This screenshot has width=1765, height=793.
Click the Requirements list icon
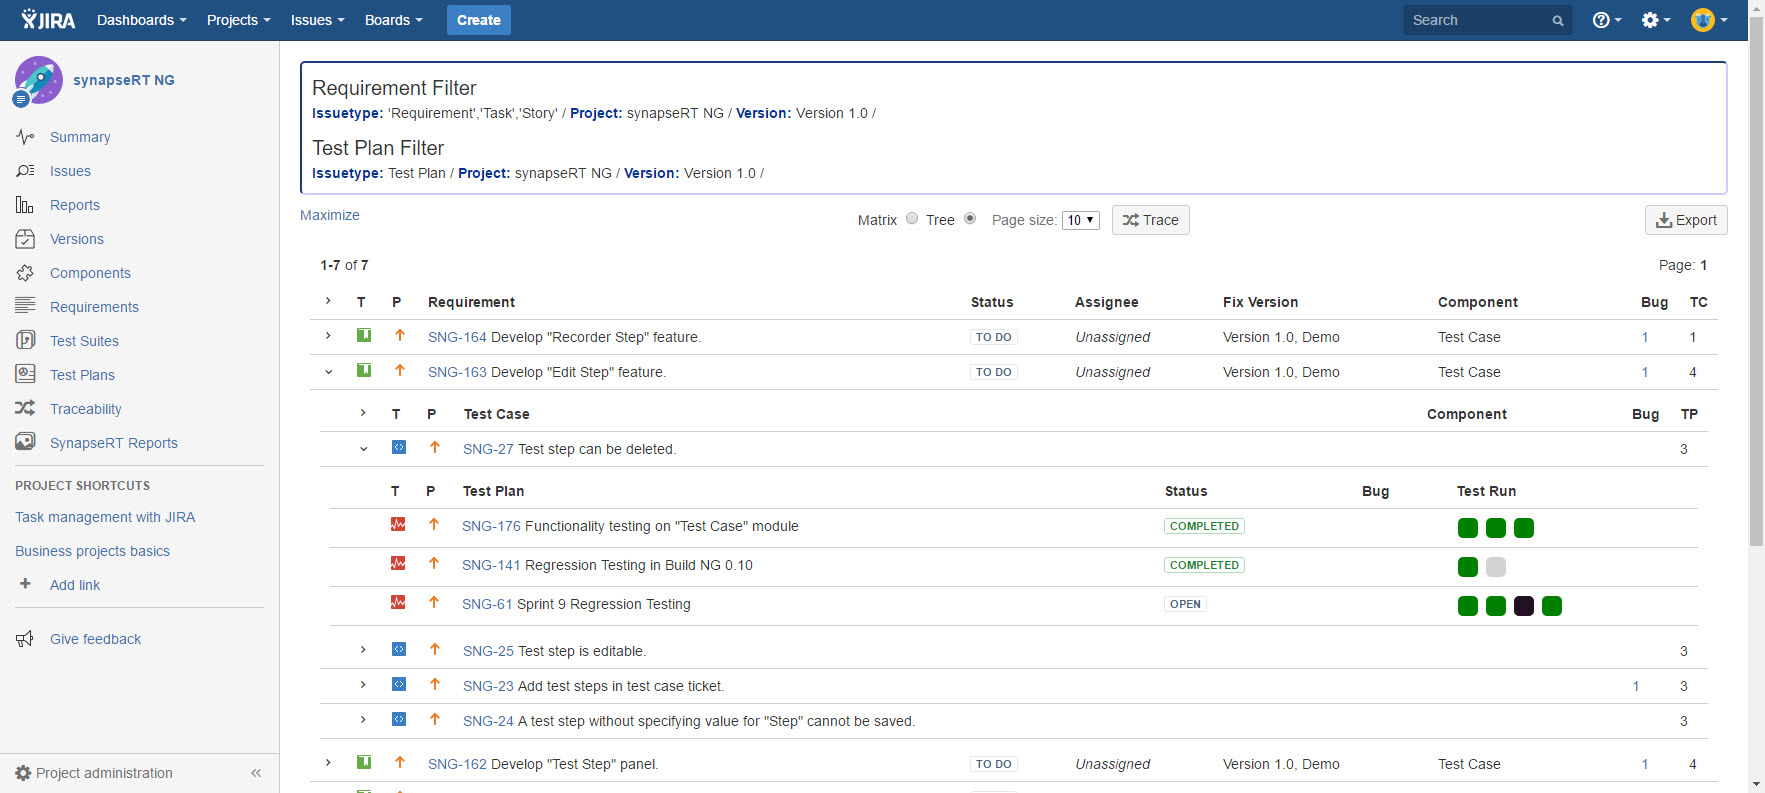[x=25, y=306]
